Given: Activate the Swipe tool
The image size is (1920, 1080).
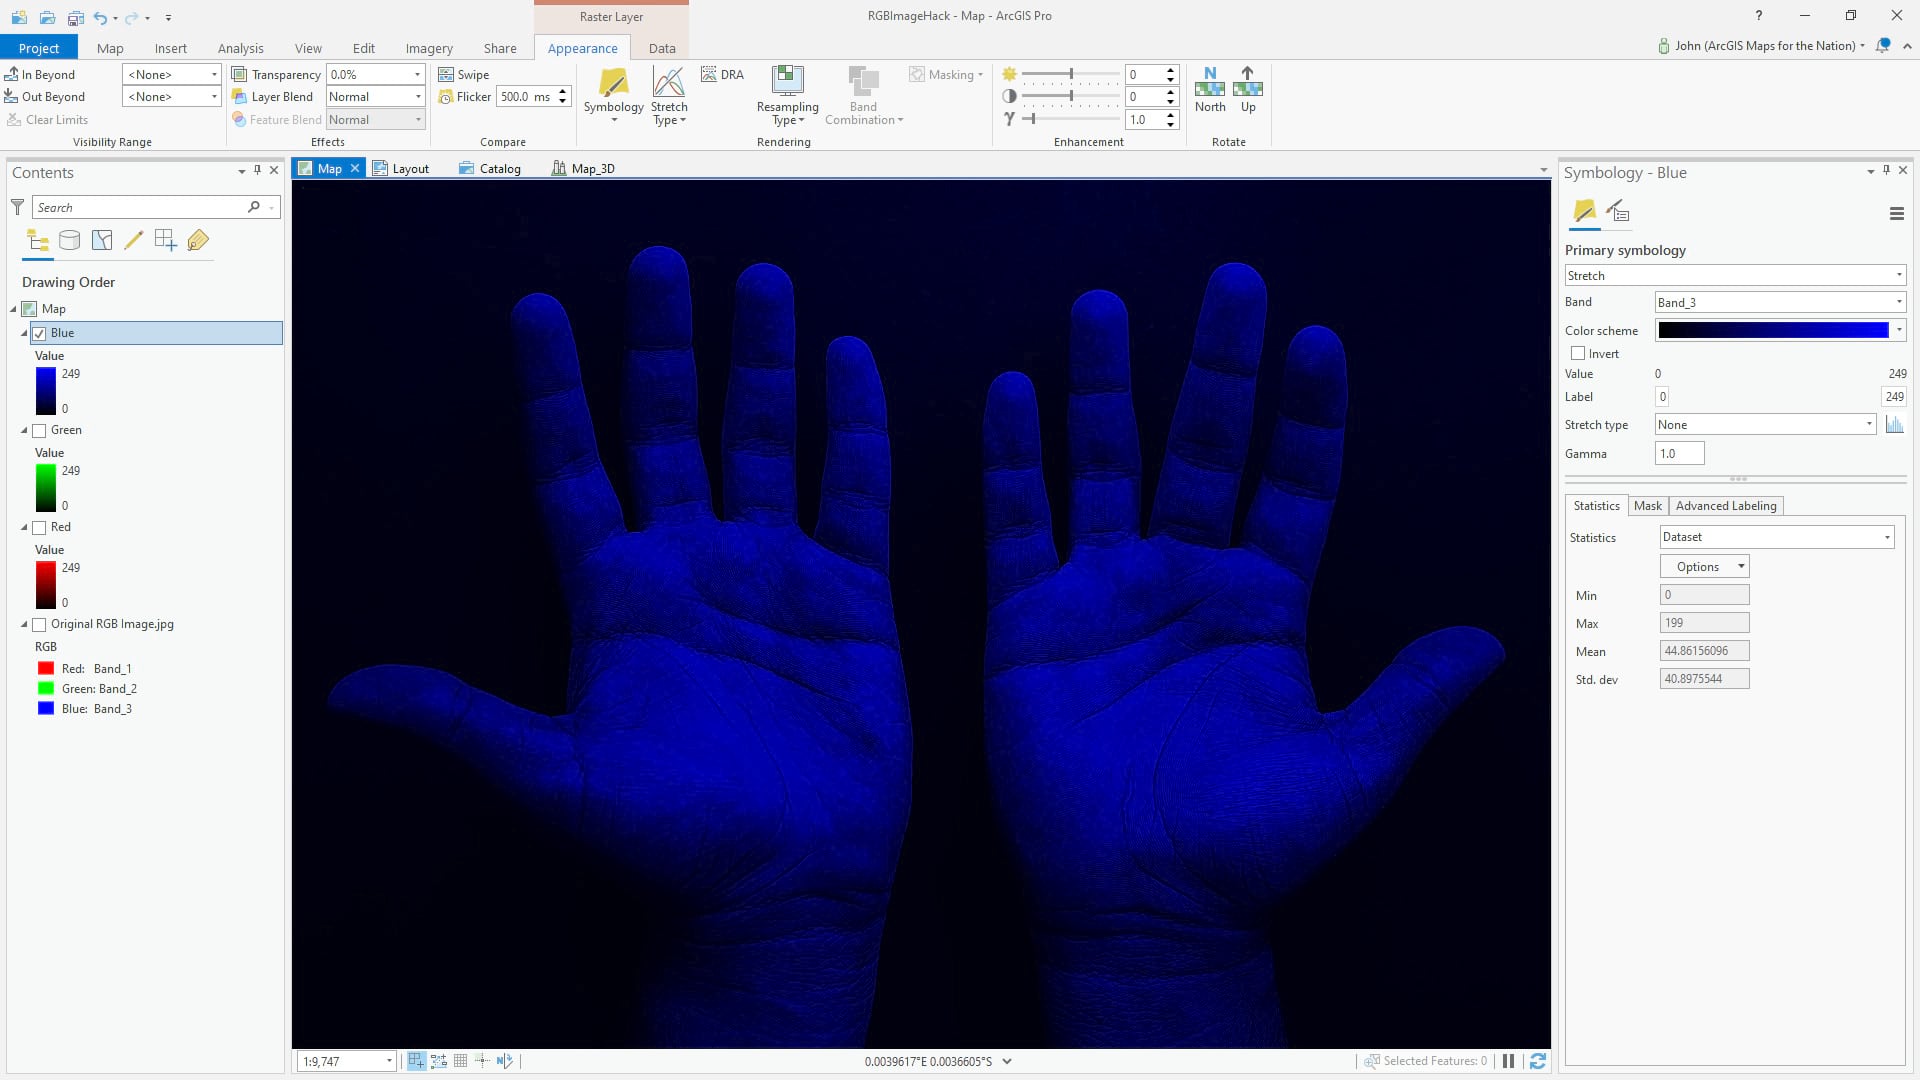Looking at the screenshot, I should coord(464,75).
